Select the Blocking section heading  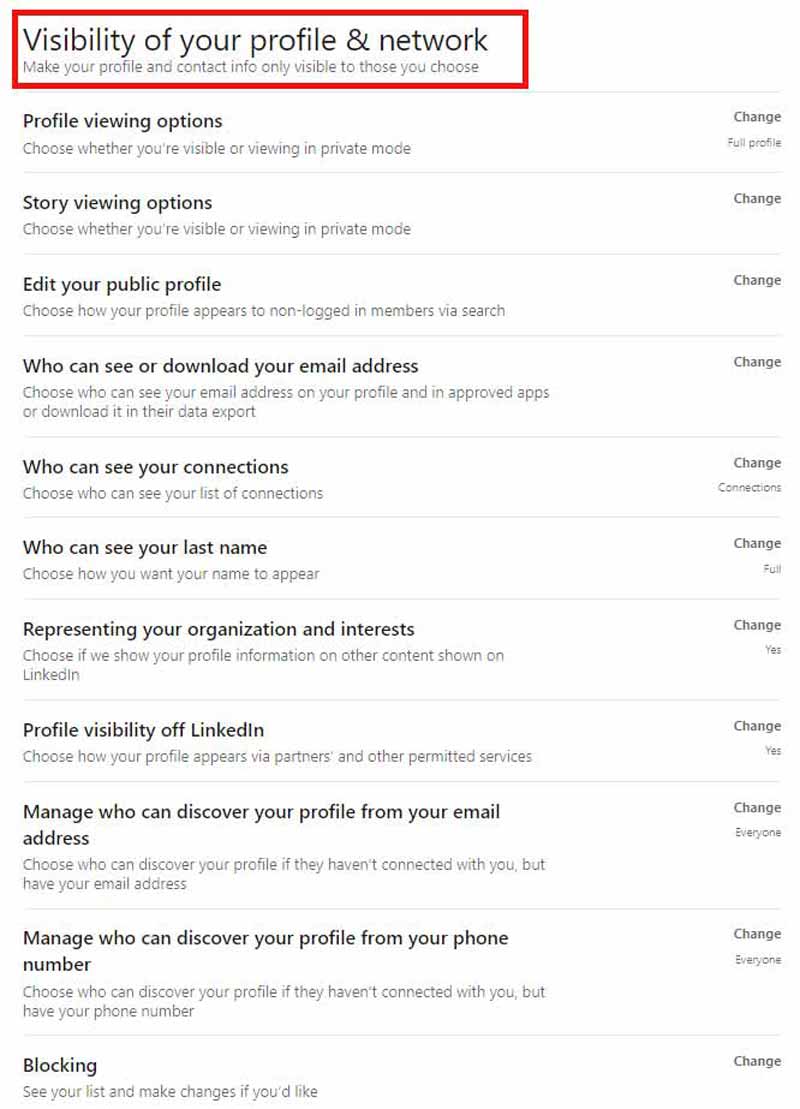click(60, 1065)
